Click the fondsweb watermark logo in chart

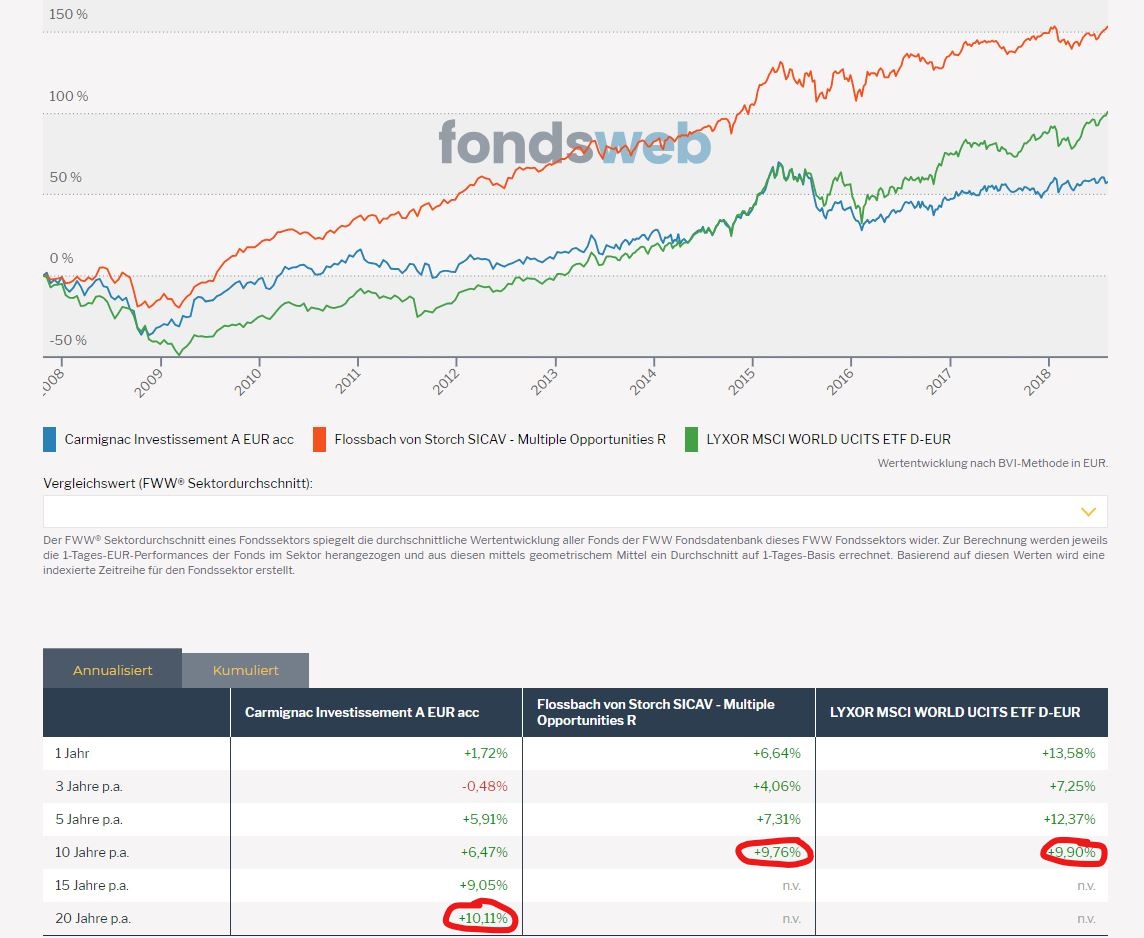pyautogui.click(x=574, y=142)
